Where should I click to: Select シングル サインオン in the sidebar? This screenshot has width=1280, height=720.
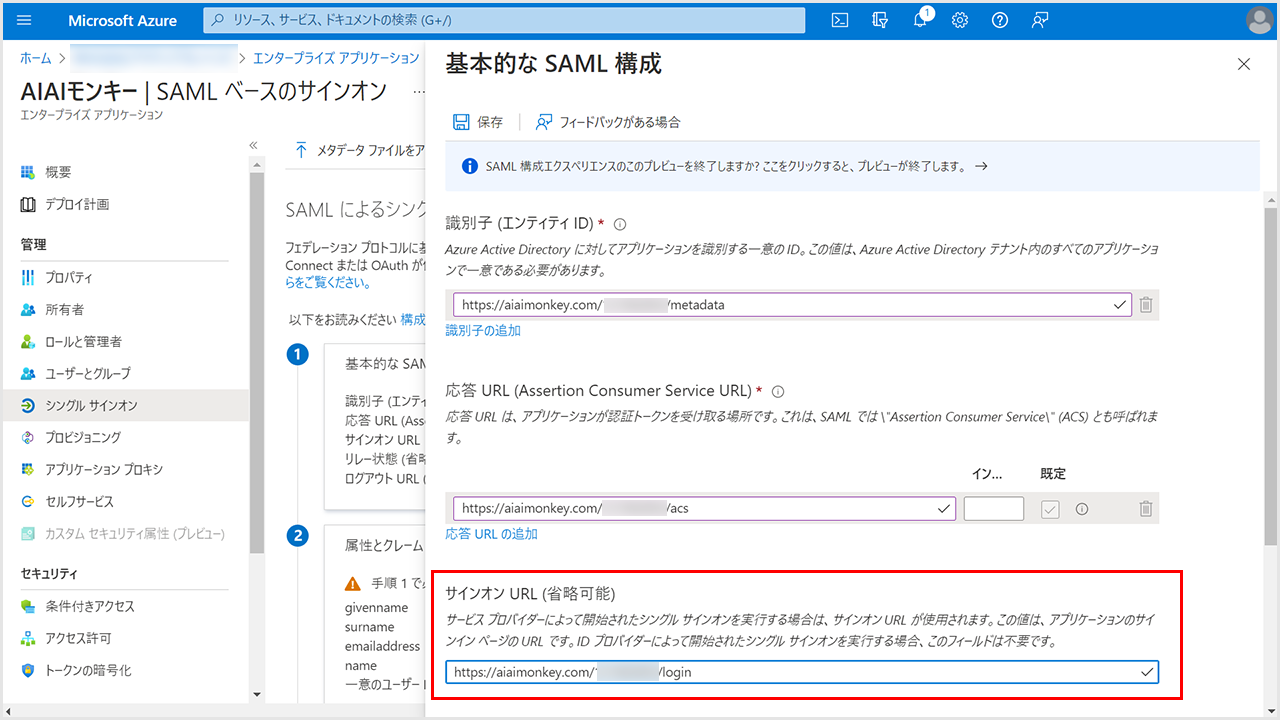91,405
